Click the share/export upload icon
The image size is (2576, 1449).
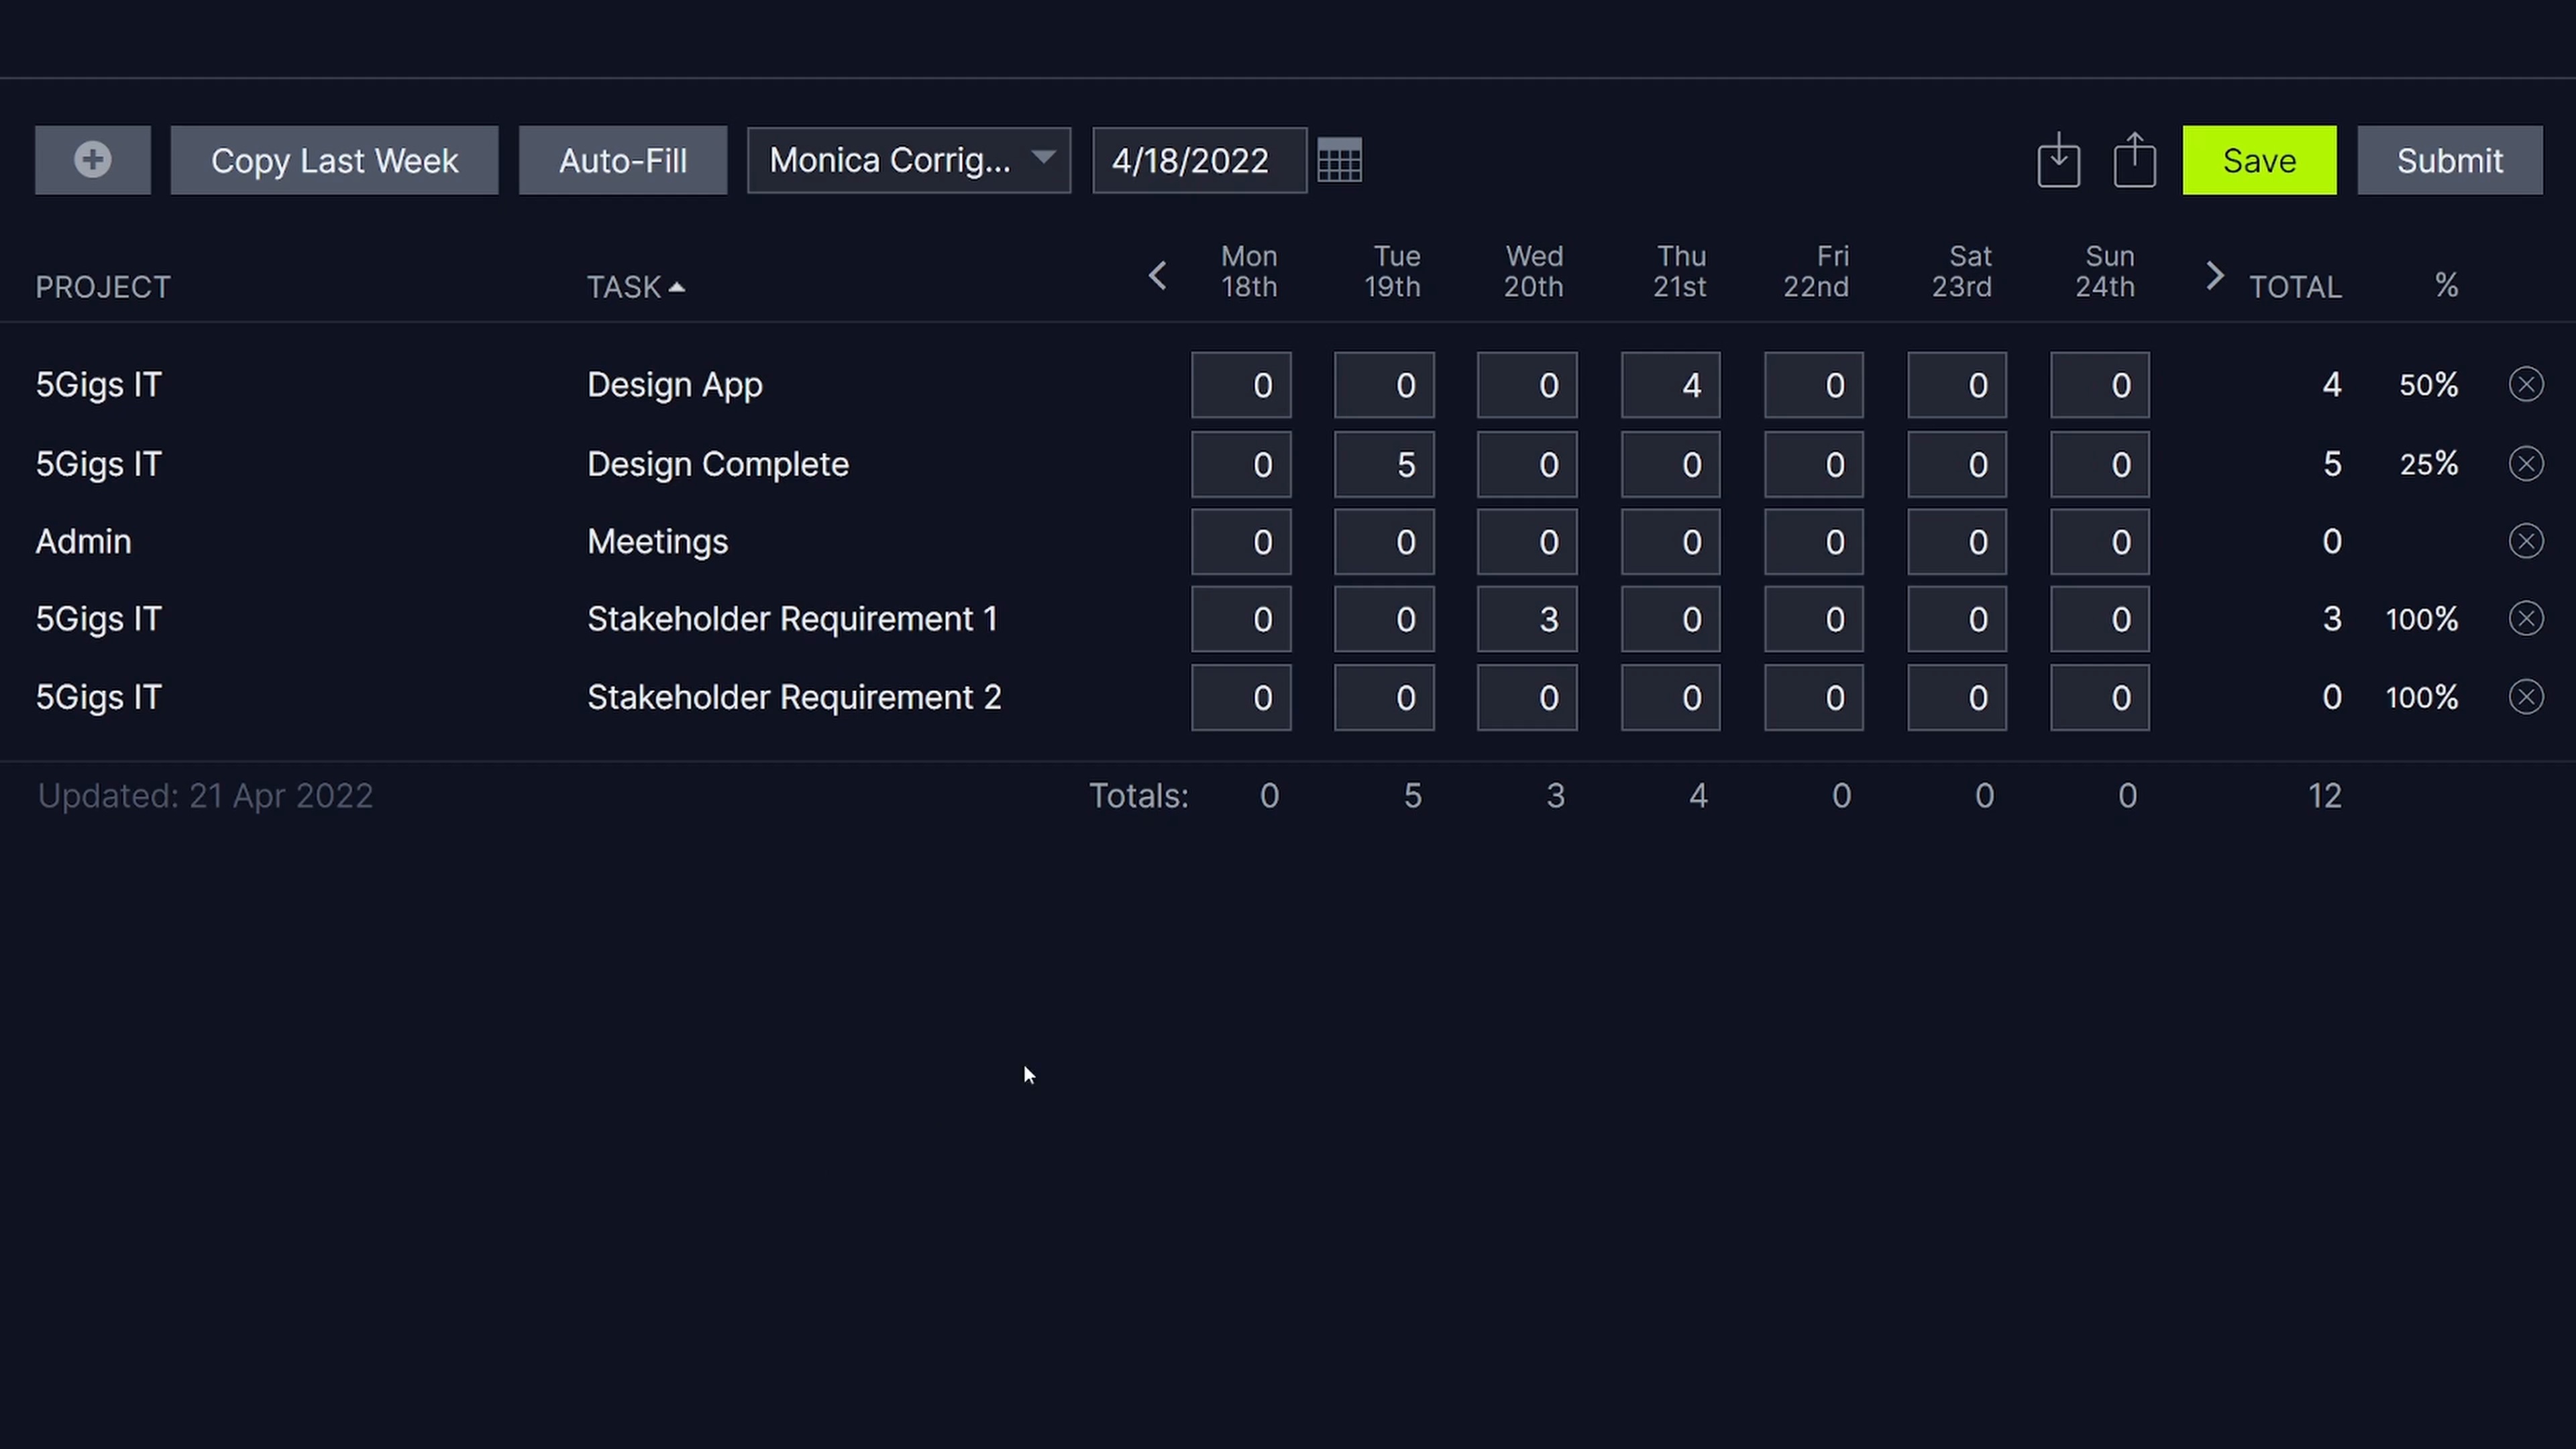(2134, 161)
